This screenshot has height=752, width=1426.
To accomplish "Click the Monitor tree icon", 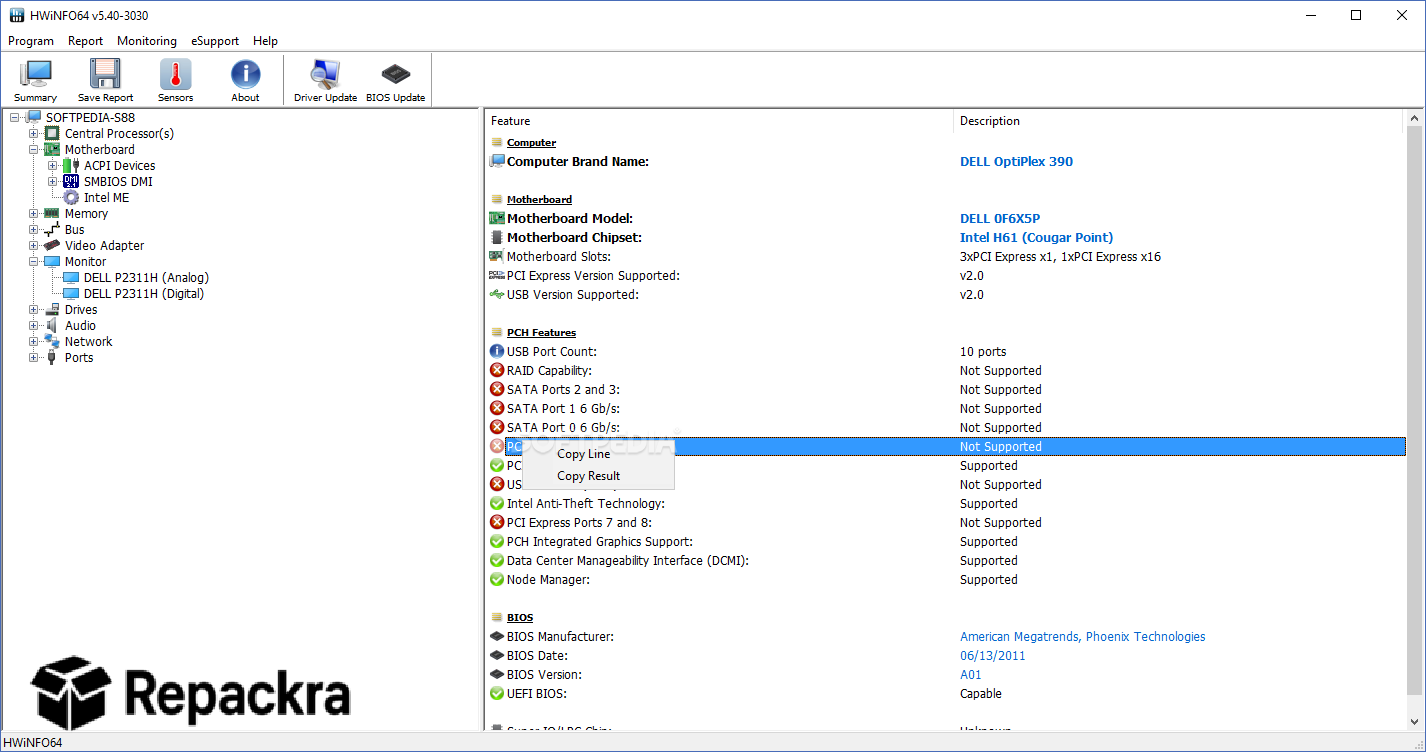I will point(53,262).
